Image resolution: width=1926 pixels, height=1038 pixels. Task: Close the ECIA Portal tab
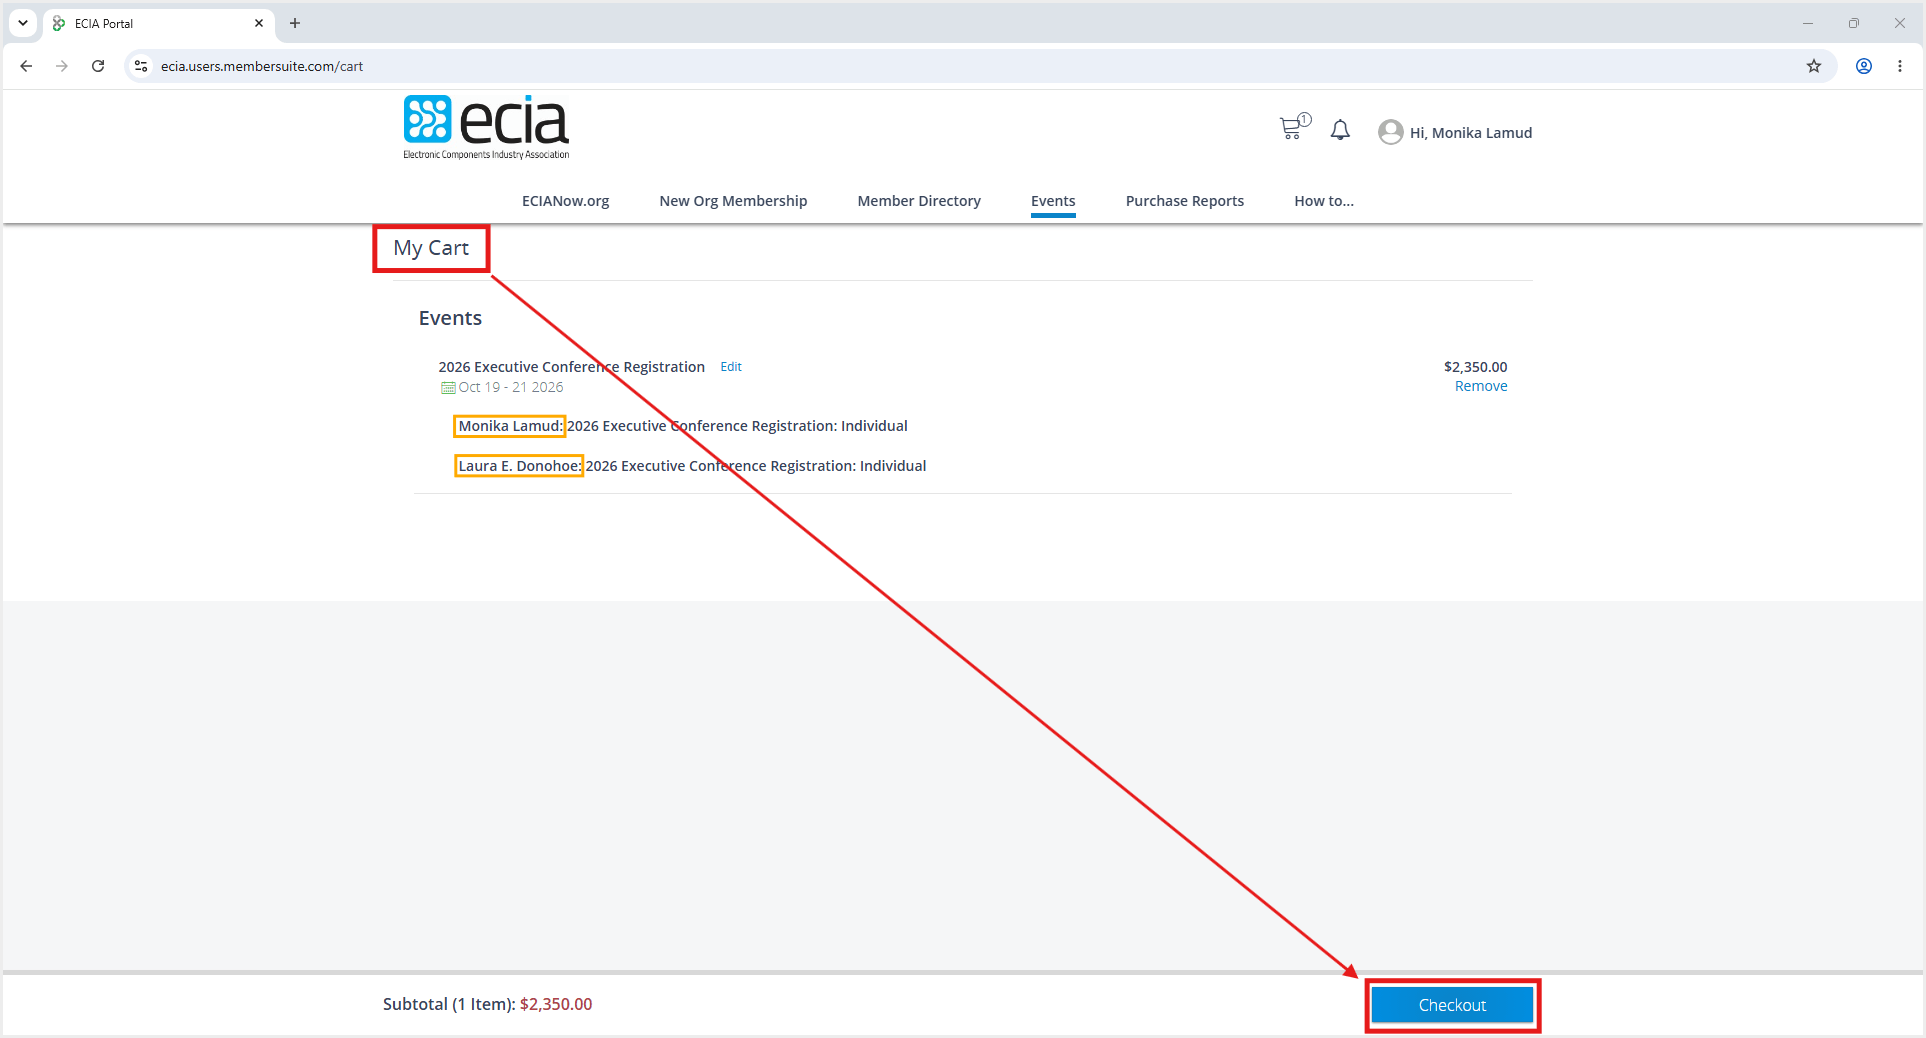(x=259, y=23)
